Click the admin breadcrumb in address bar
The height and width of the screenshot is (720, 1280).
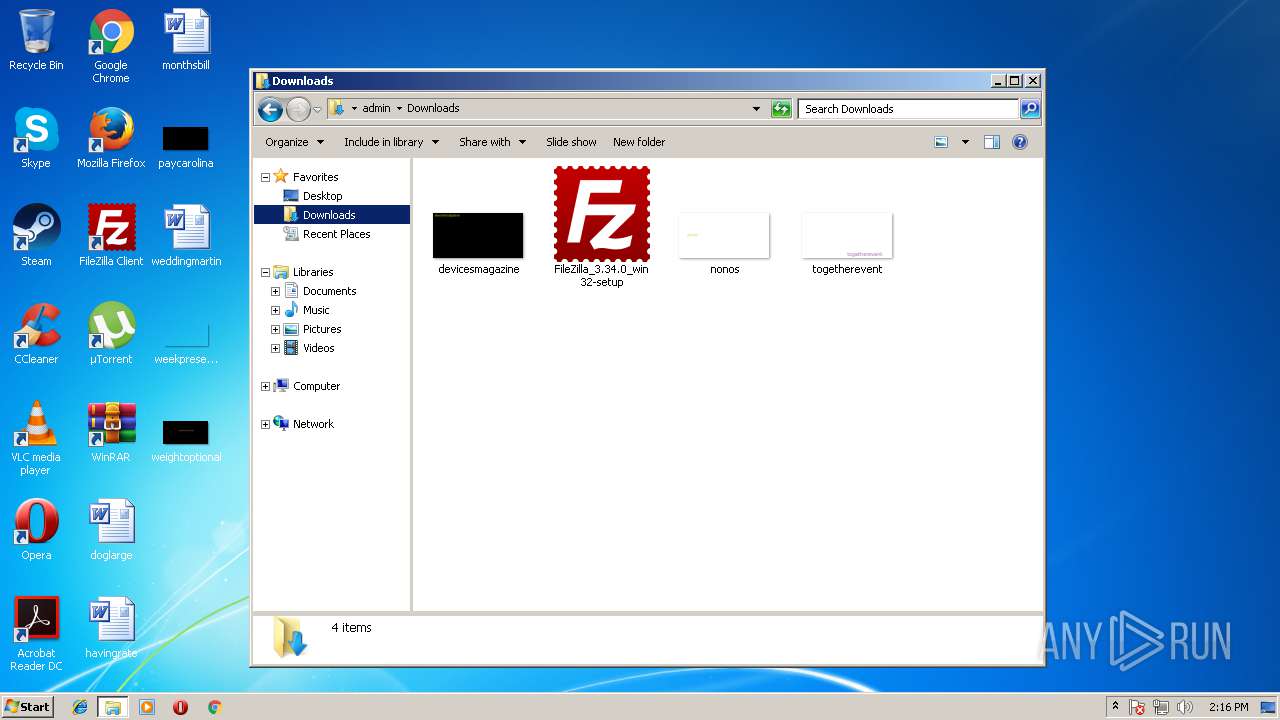[376, 108]
